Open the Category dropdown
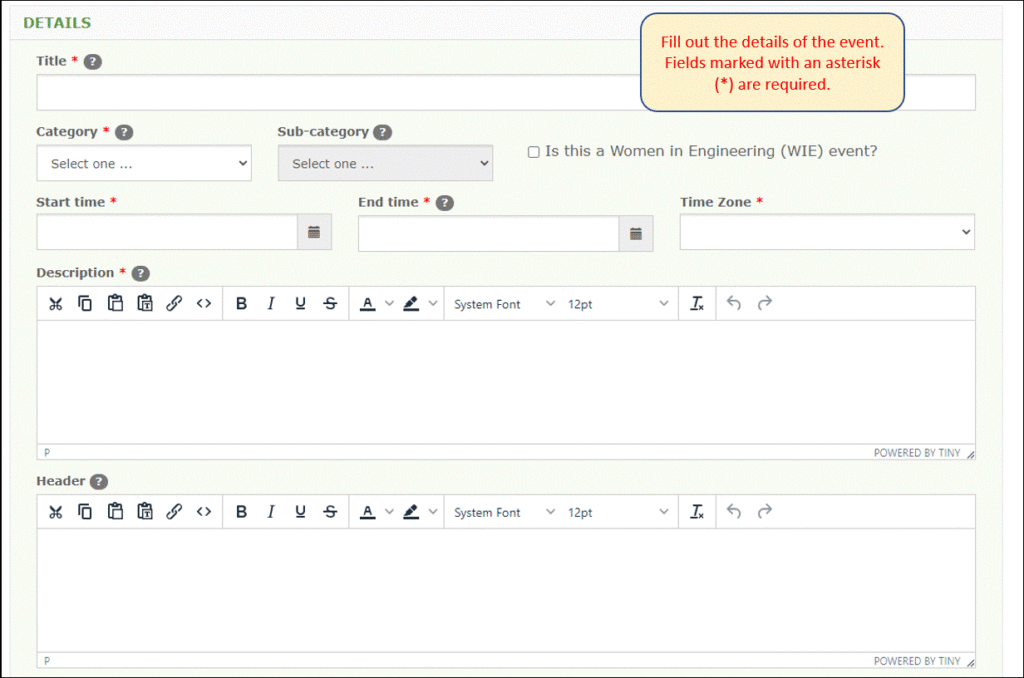 pos(143,162)
